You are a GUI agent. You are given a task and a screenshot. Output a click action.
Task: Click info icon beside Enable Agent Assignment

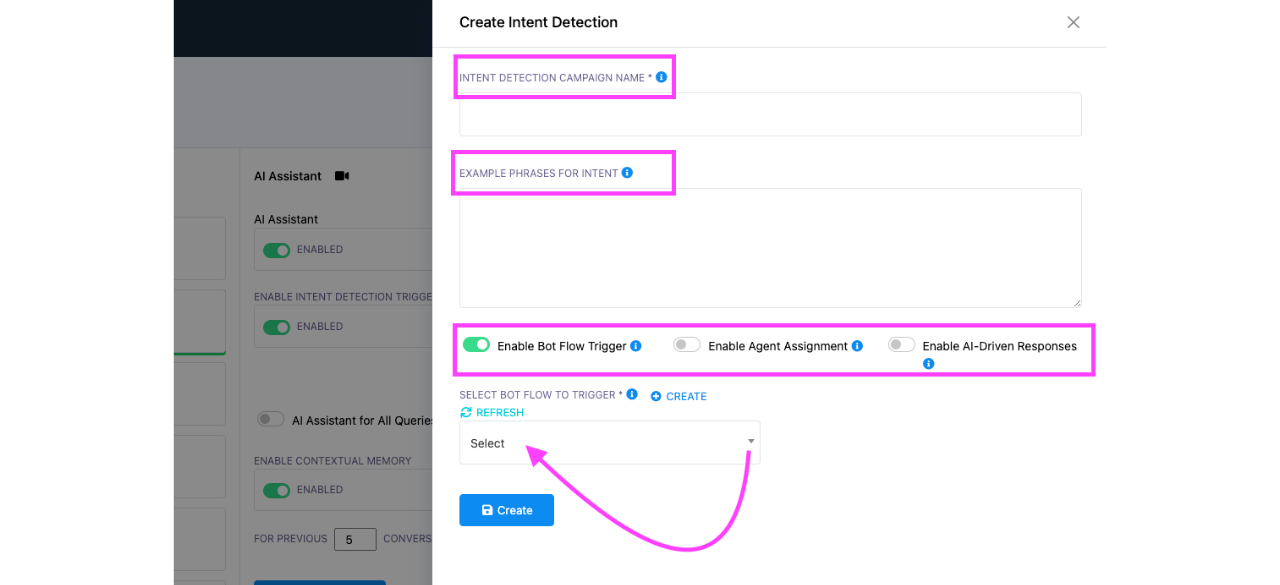(x=857, y=346)
